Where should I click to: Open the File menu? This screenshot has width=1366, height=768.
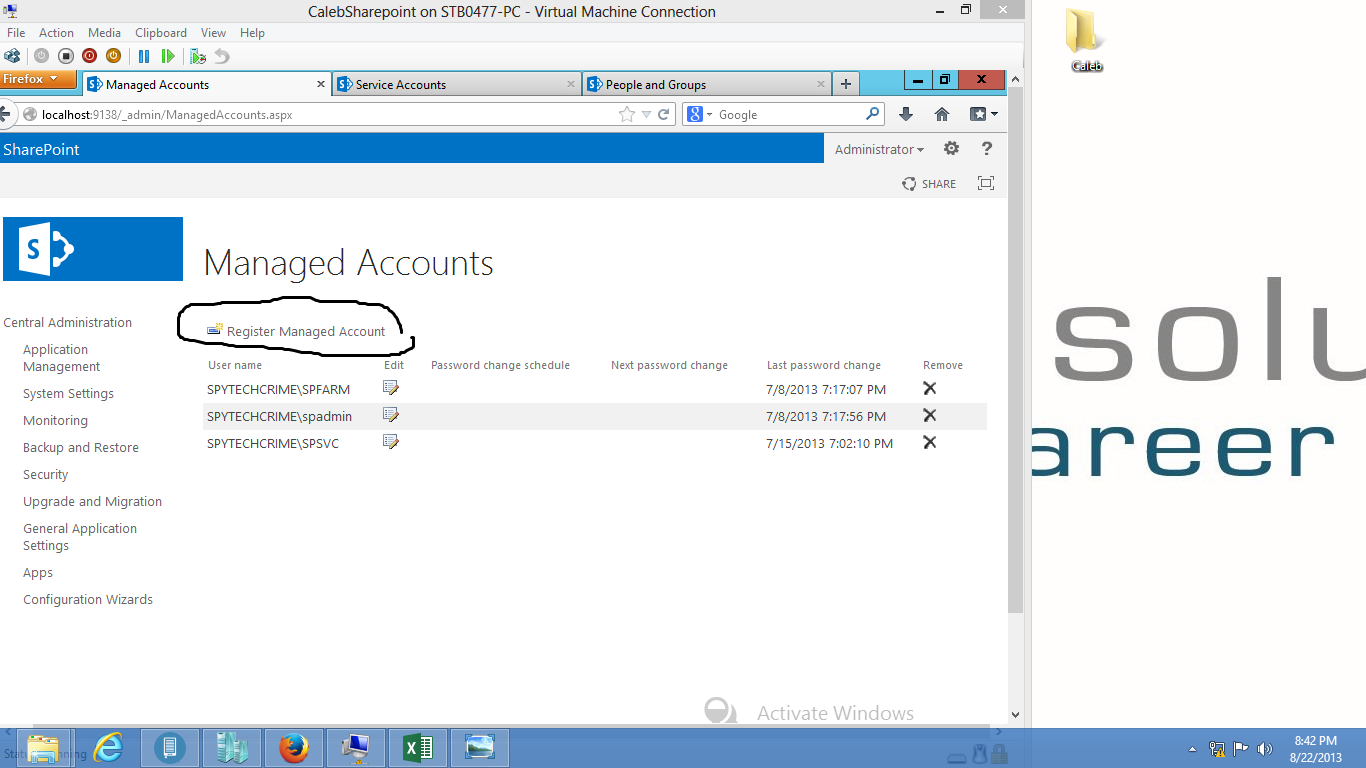coord(16,33)
